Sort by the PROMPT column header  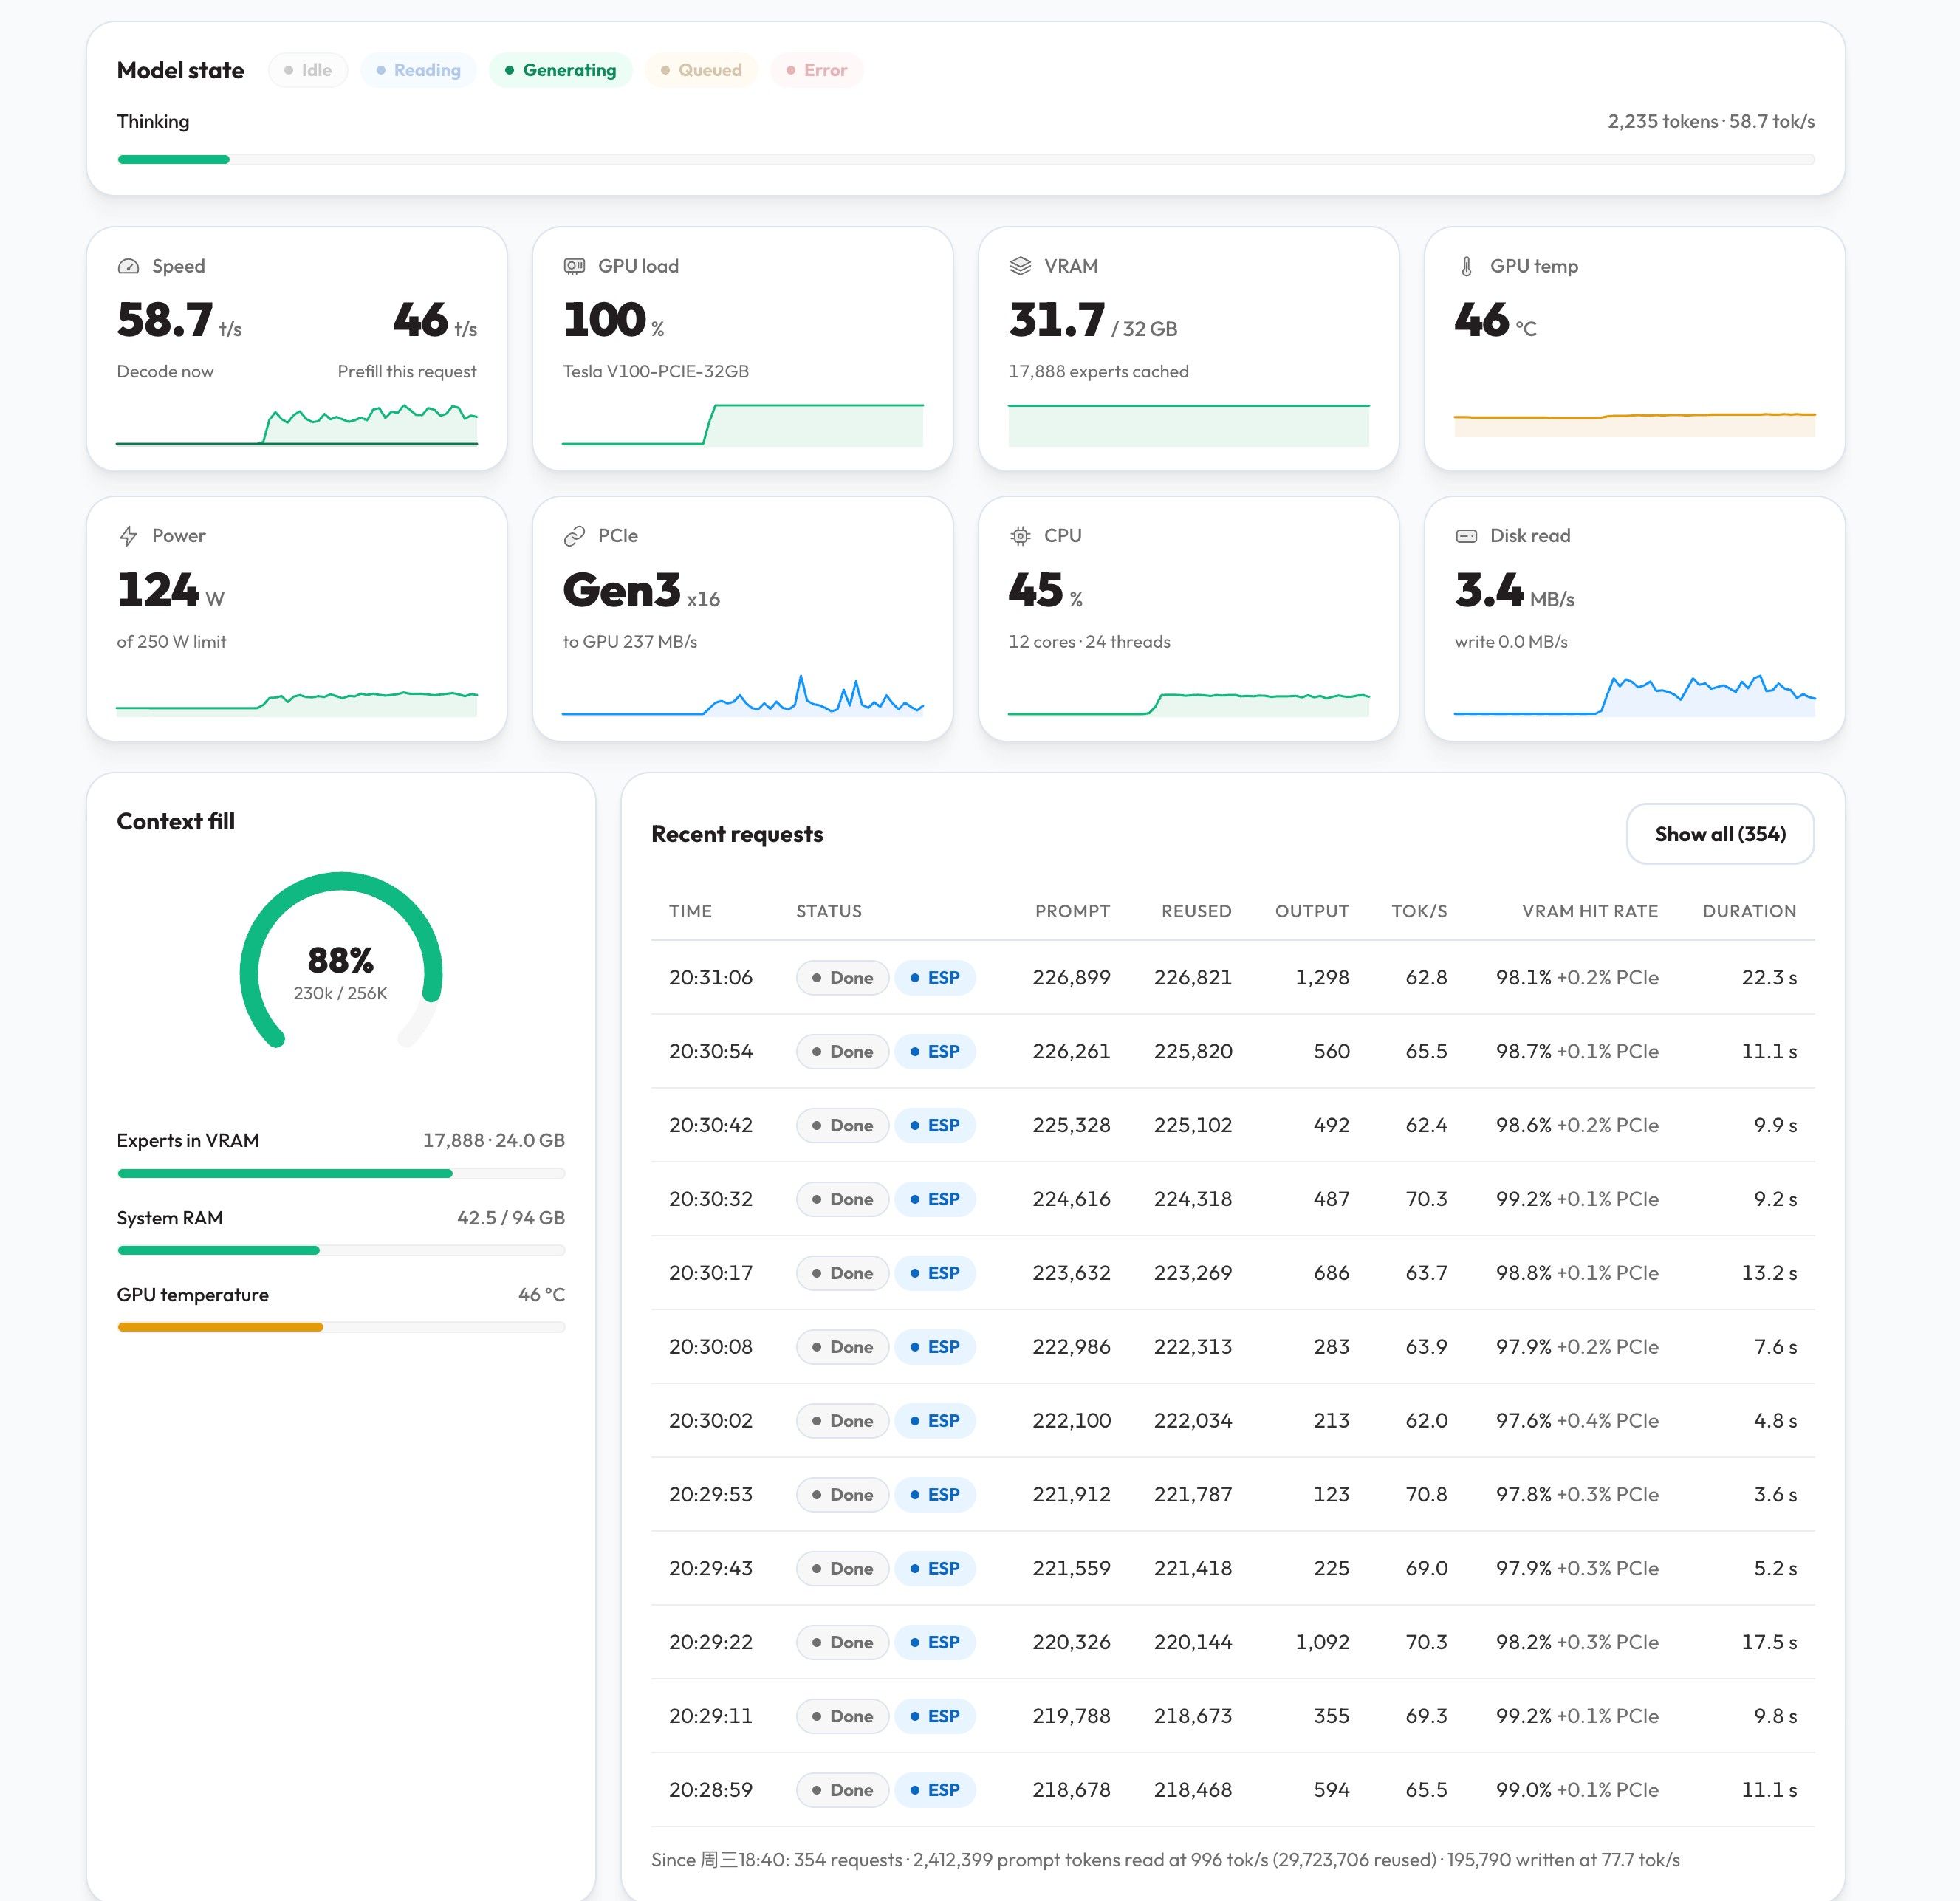click(1072, 911)
